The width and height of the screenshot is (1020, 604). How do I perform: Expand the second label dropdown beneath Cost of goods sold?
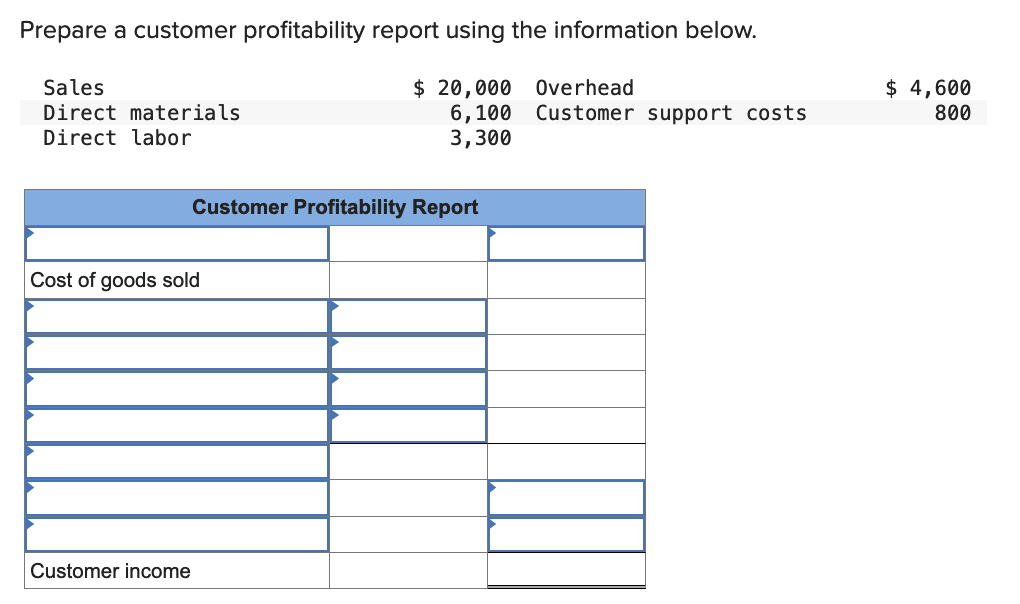tap(176, 352)
